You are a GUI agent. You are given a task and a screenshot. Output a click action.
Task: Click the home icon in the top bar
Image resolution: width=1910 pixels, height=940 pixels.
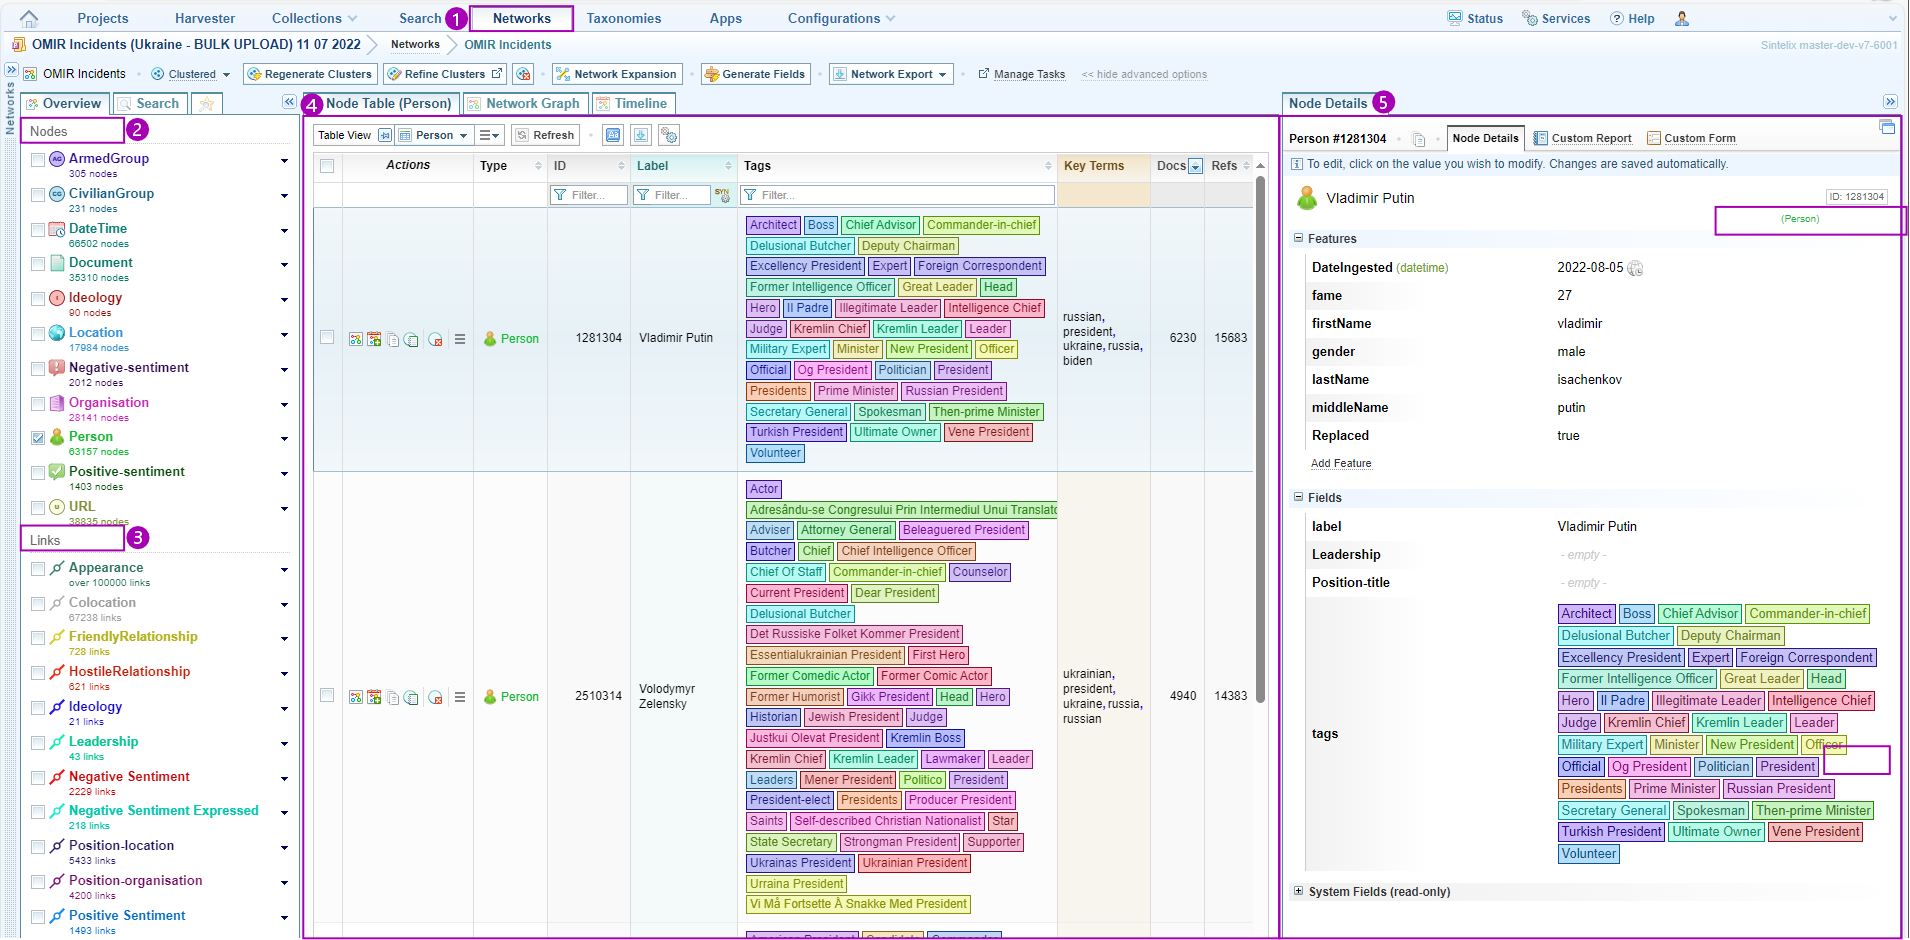pyautogui.click(x=29, y=18)
